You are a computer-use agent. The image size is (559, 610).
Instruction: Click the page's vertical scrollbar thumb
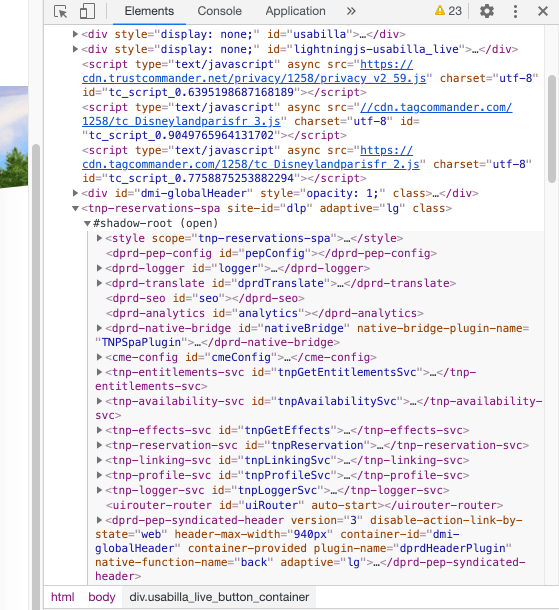[x=36, y=377]
